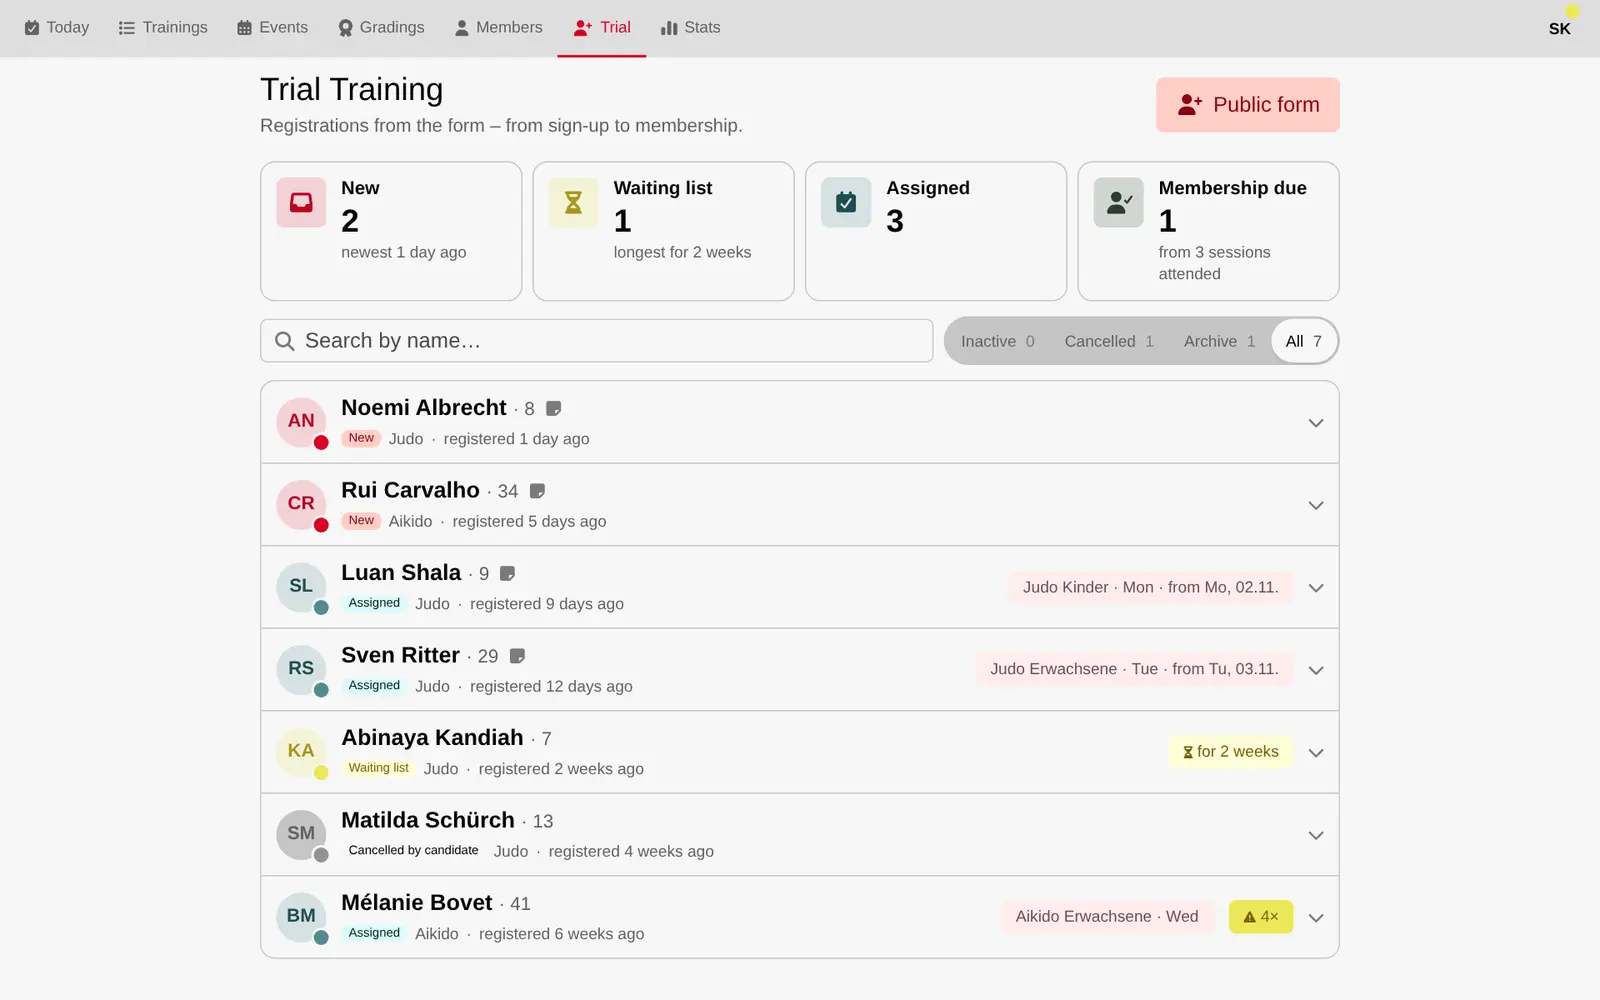
Task: Click the SL avatar of Luan Shala
Action: (301, 587)
